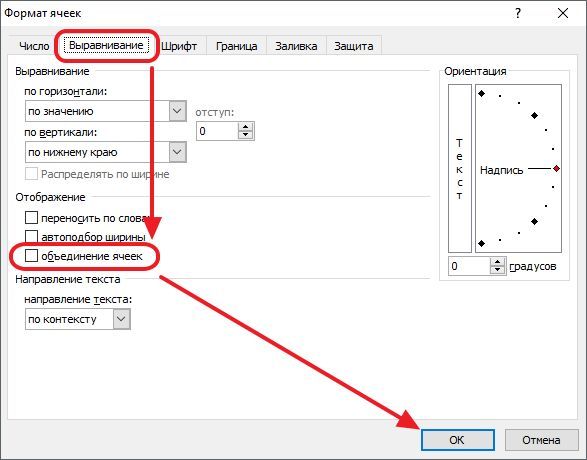The width and height of the screenshot is (587, 460).
Task: Confirm with the OK button
Action: [x=457, y=440]
